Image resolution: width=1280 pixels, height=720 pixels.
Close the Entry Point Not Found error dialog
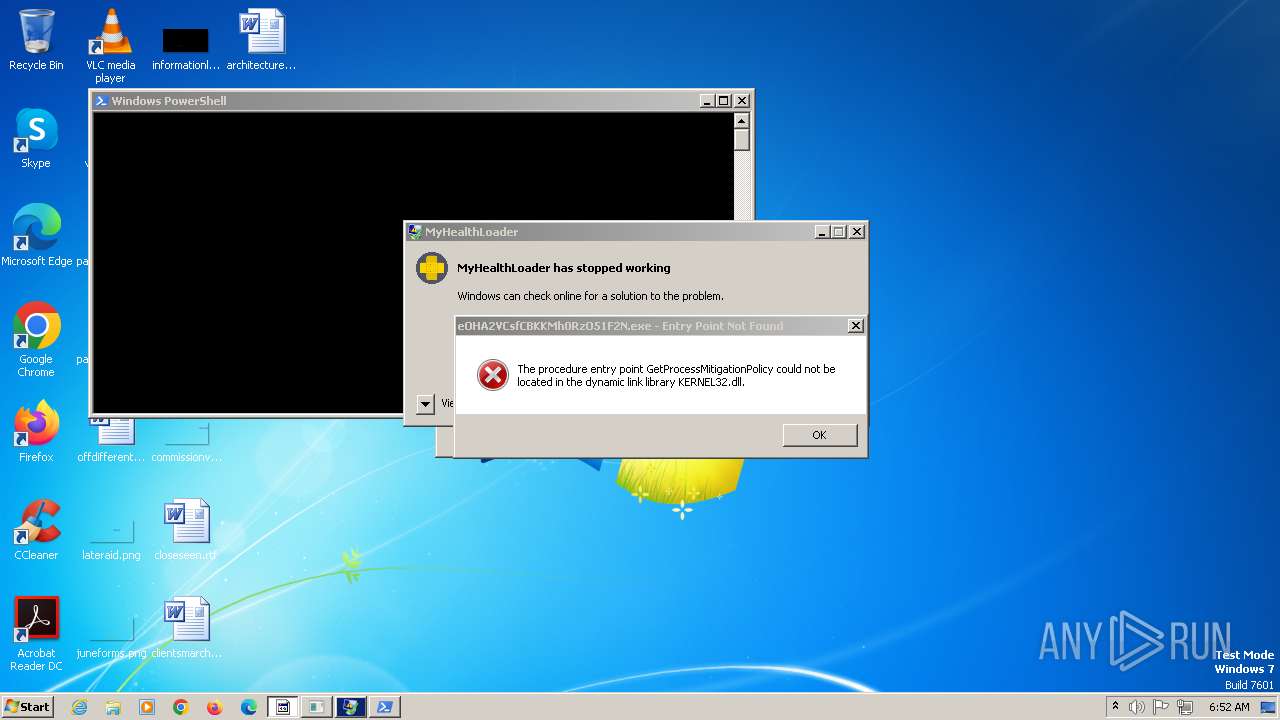[x=856, y=326]
